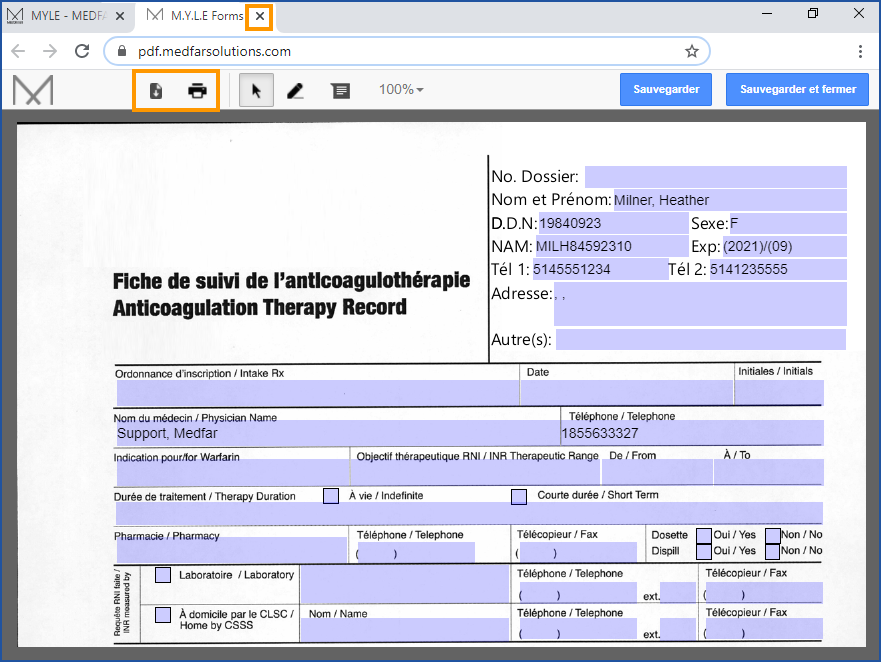881x662 pixels.
Task: Click the Medfar M logo
Action: 33,90
